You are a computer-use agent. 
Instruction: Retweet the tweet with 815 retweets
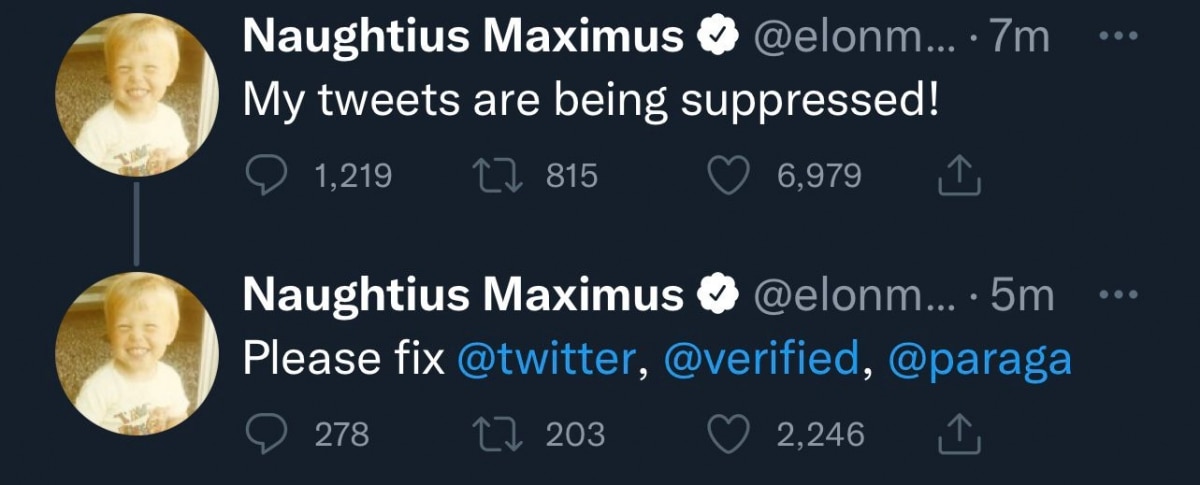pos(497,177)
